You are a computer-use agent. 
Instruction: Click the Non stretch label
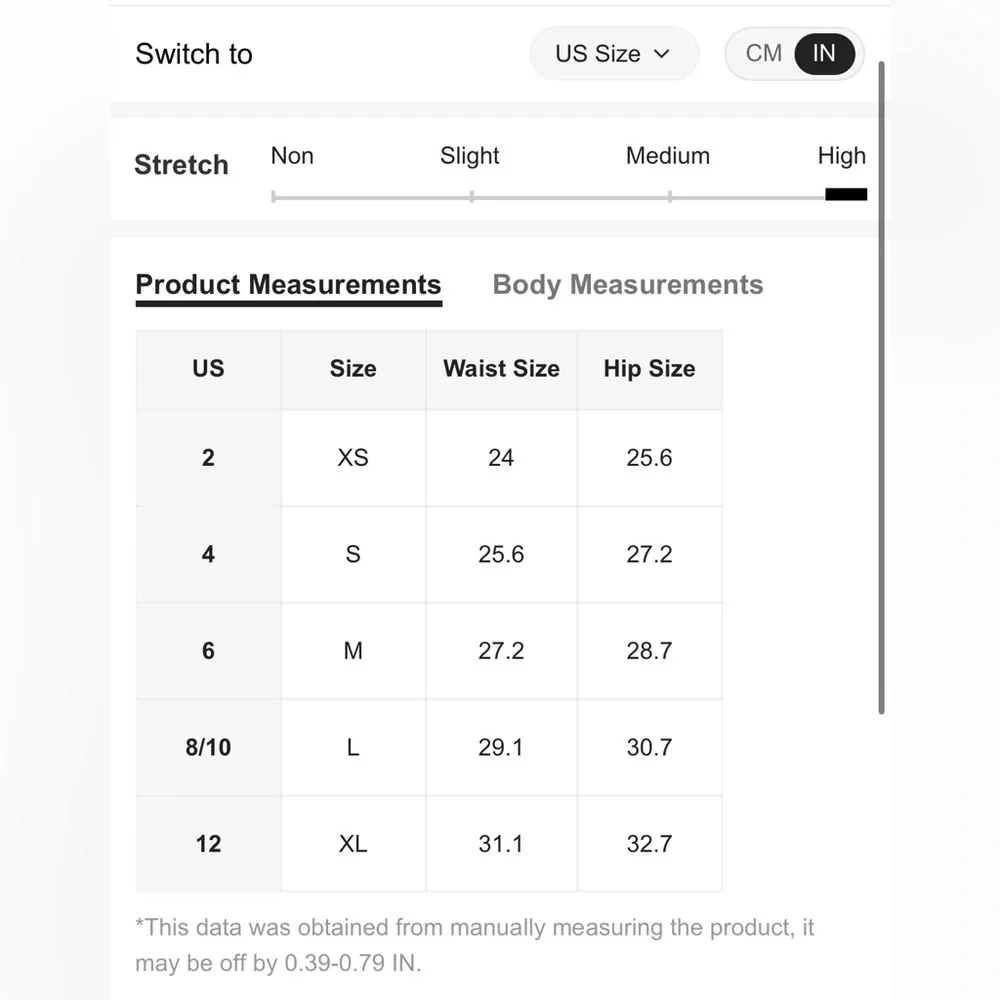(x=292, y=156)
